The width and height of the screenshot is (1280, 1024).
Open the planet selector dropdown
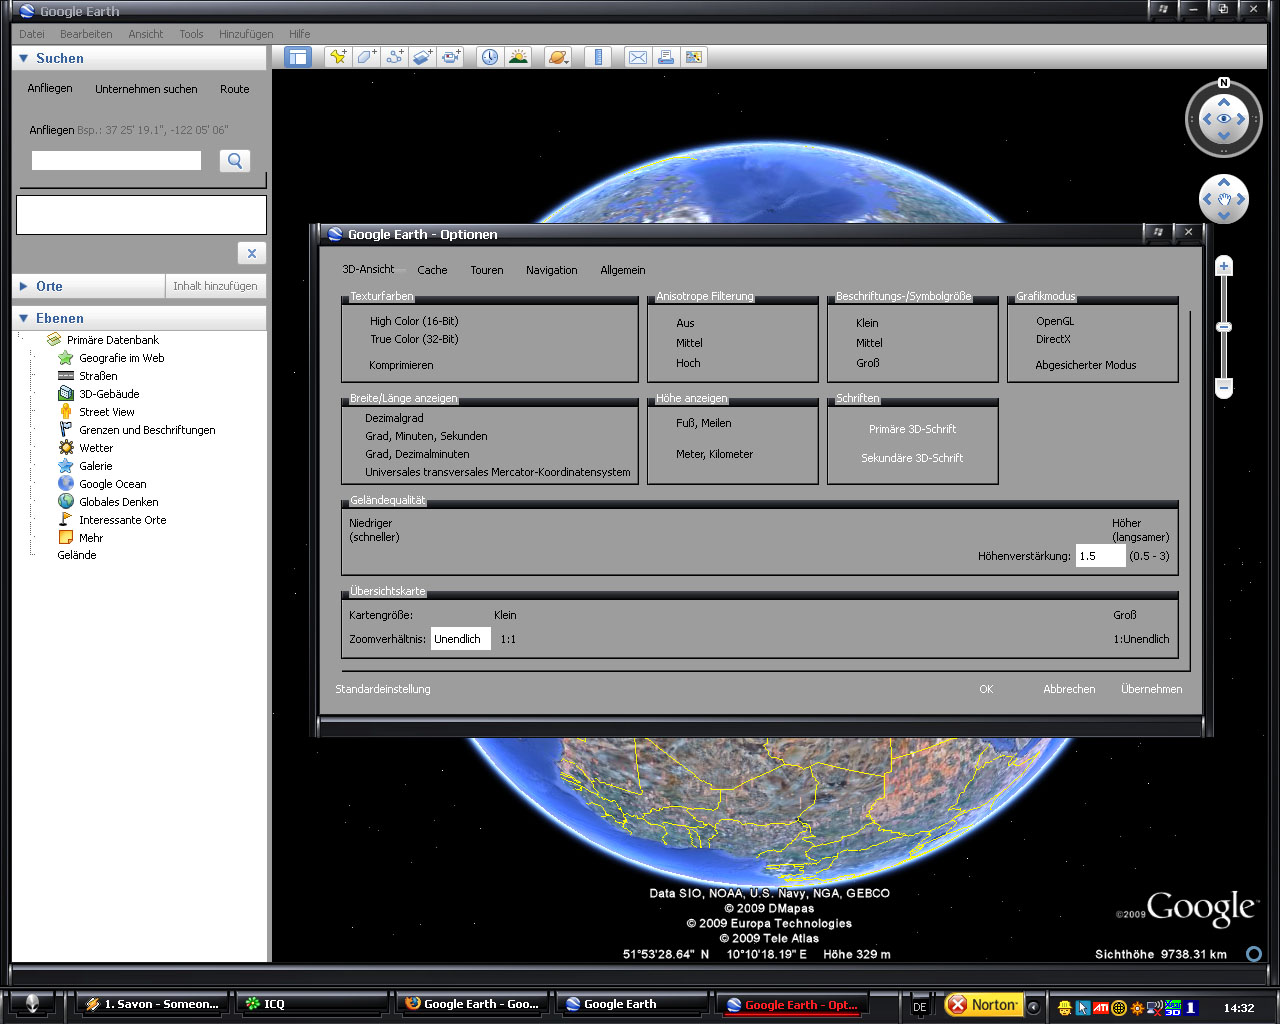point(558,57)
